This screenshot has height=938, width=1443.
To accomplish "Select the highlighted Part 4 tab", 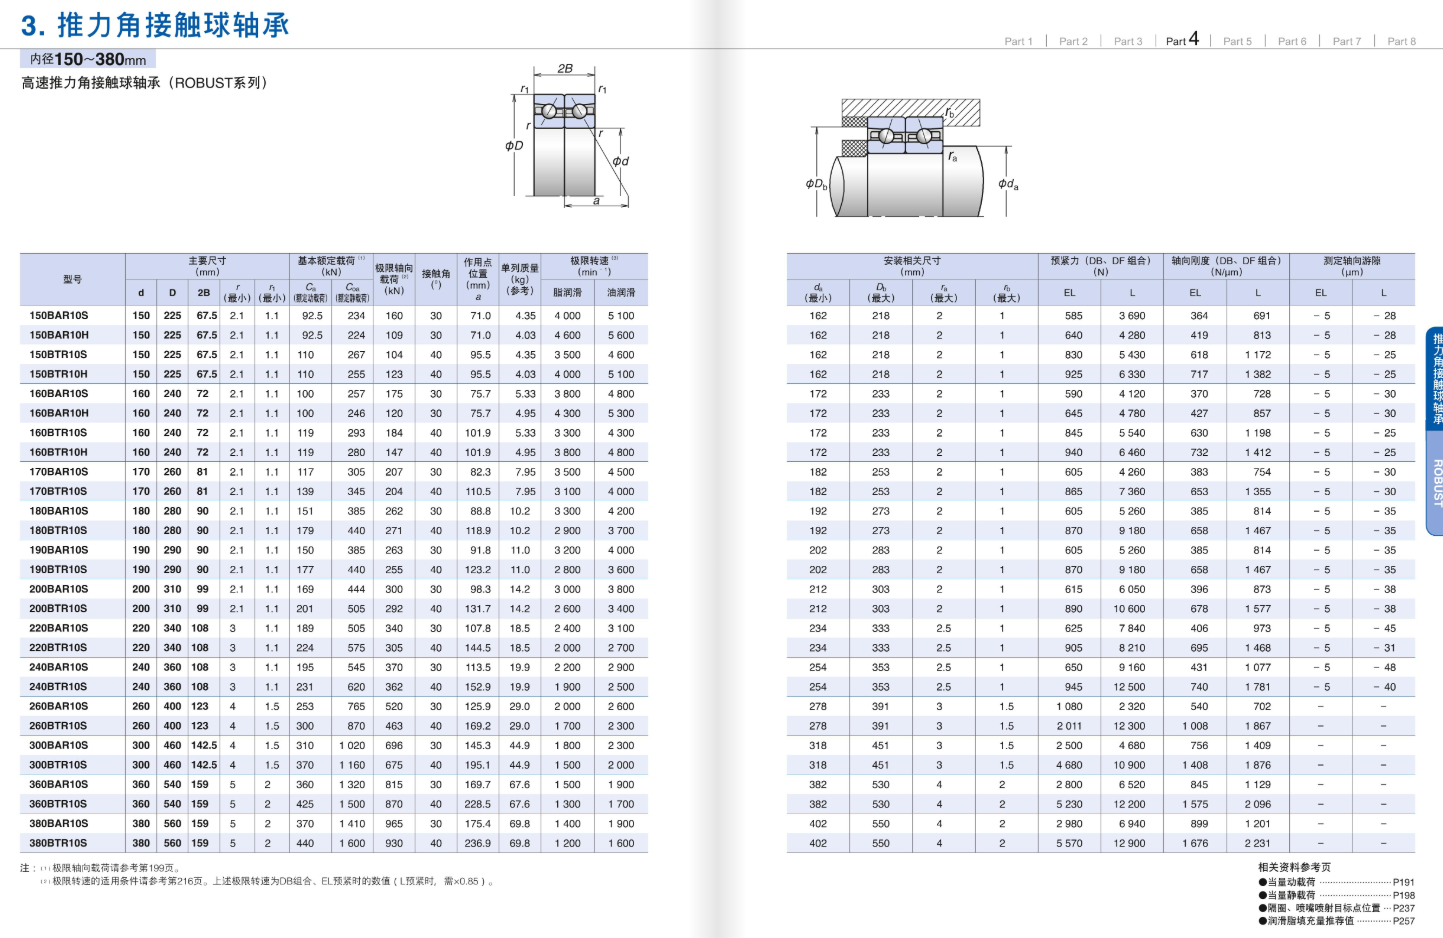I will 1182,40.
